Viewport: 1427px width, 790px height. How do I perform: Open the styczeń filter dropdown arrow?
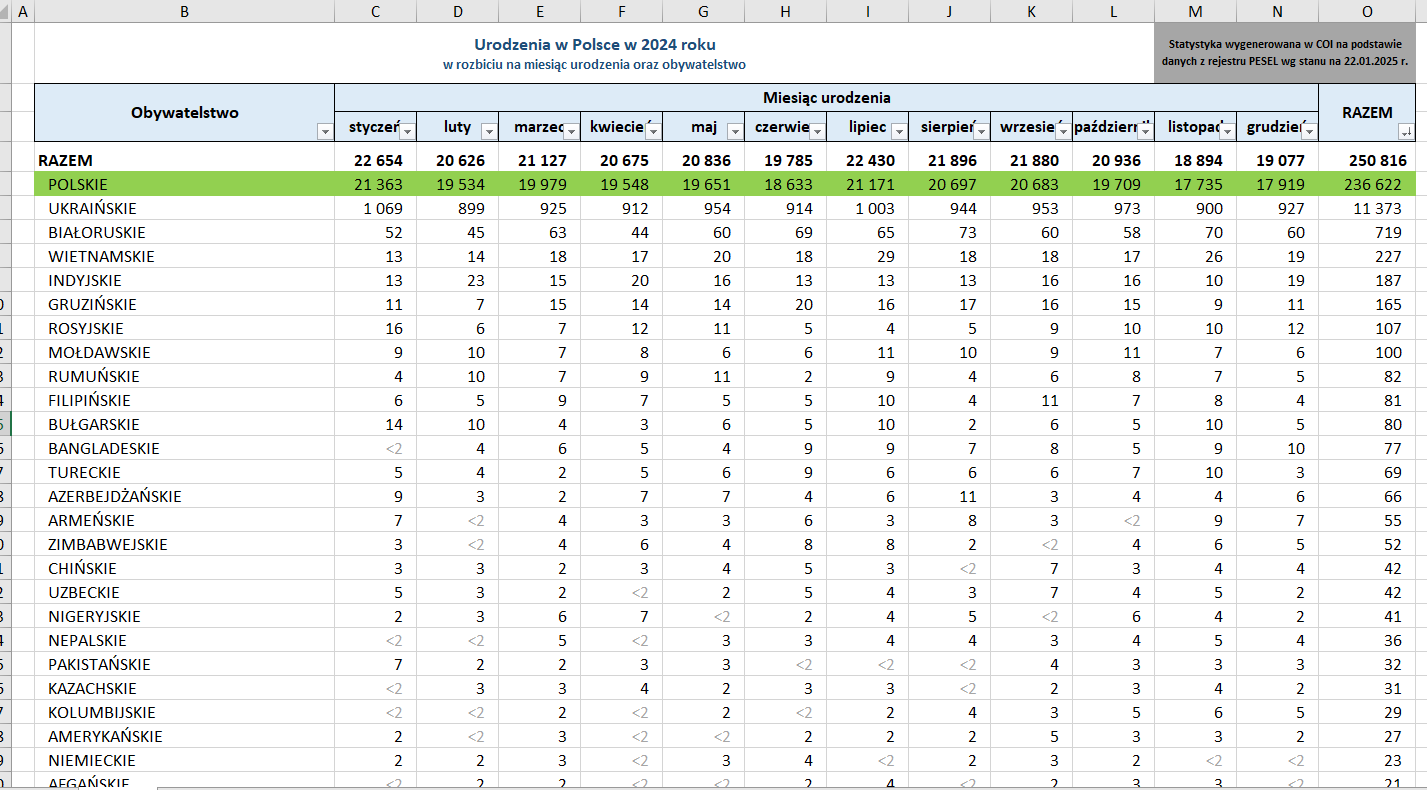[407, 131]
